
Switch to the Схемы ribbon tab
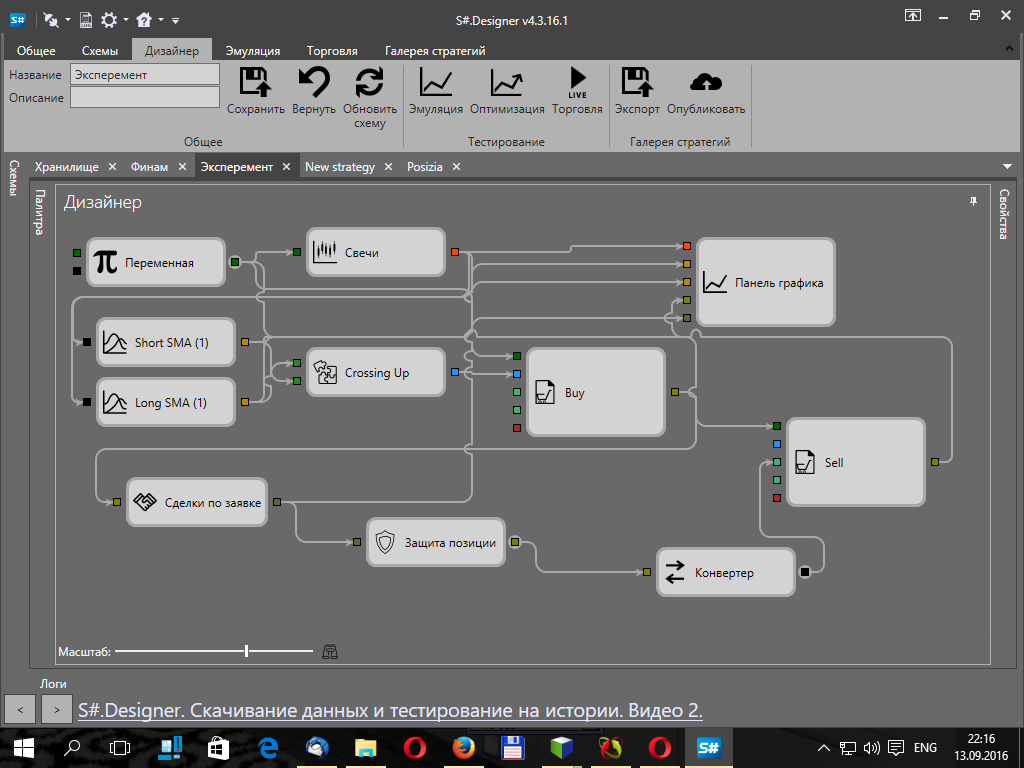(x=100, y=50)
